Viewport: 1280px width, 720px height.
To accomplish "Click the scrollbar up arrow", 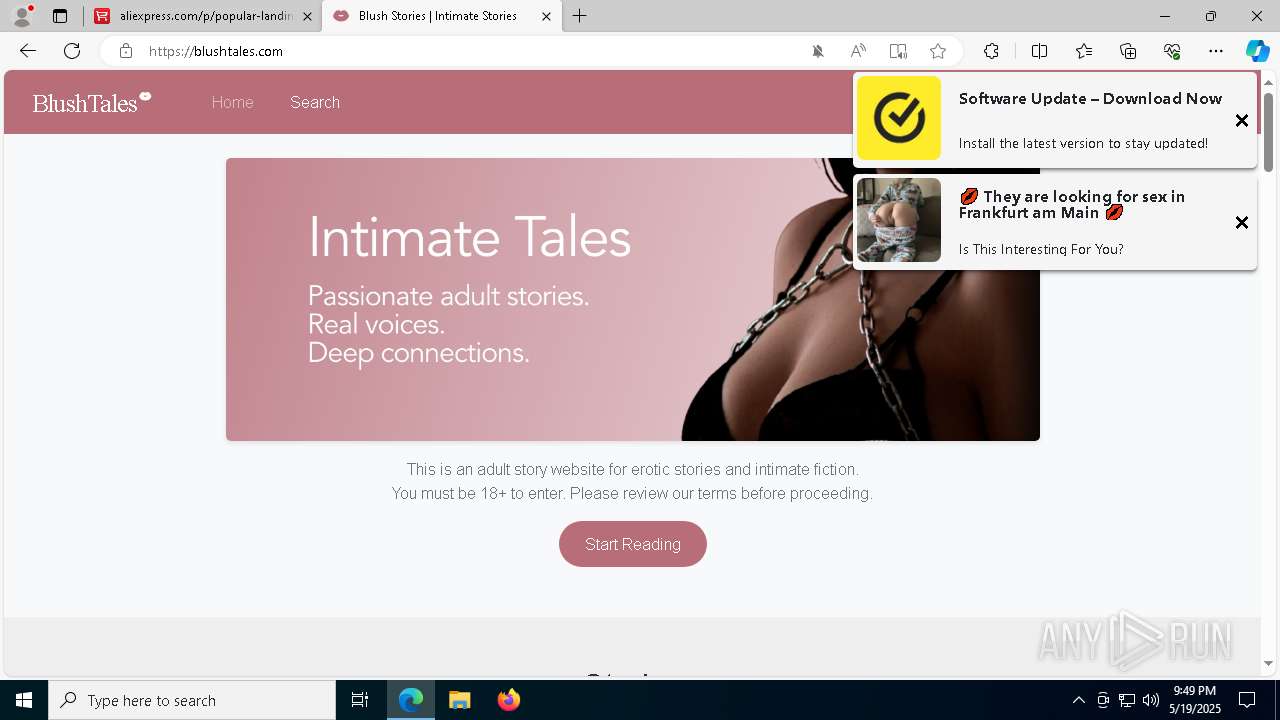I will coord(1269,82).
